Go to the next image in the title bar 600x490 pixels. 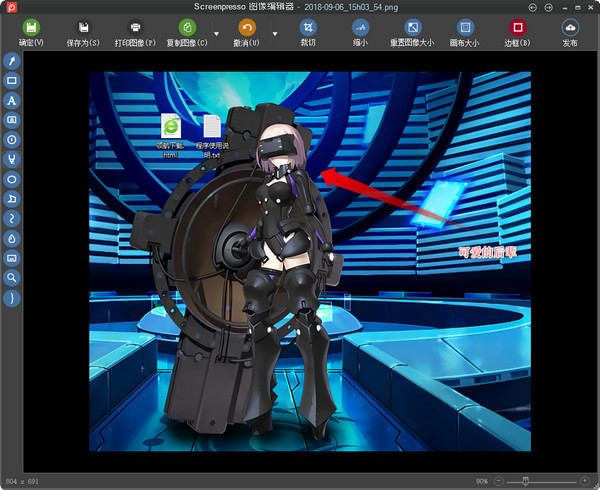[x=549, y=7]
